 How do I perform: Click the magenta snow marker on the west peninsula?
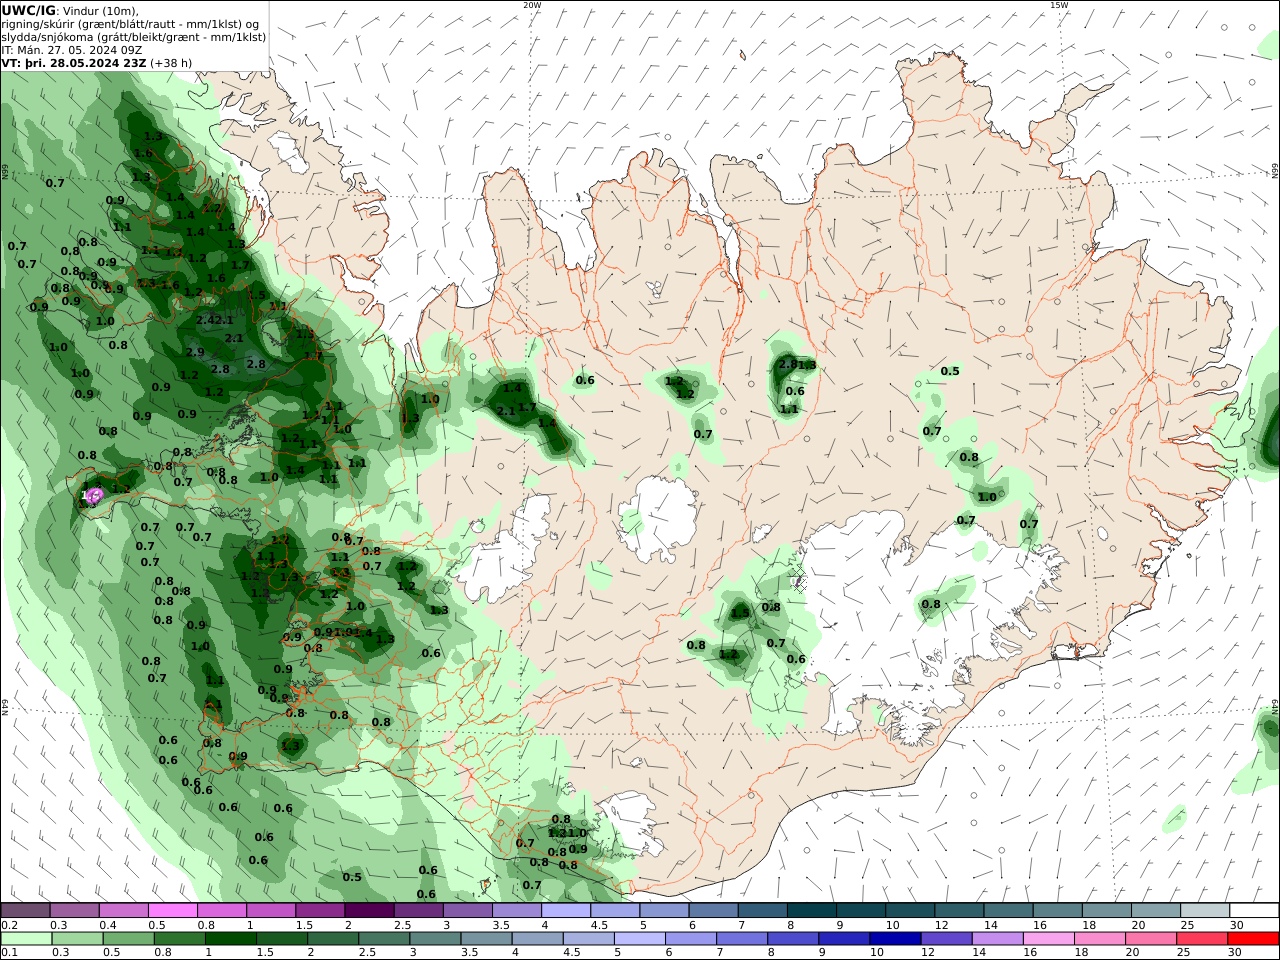(x=95, y=495)
